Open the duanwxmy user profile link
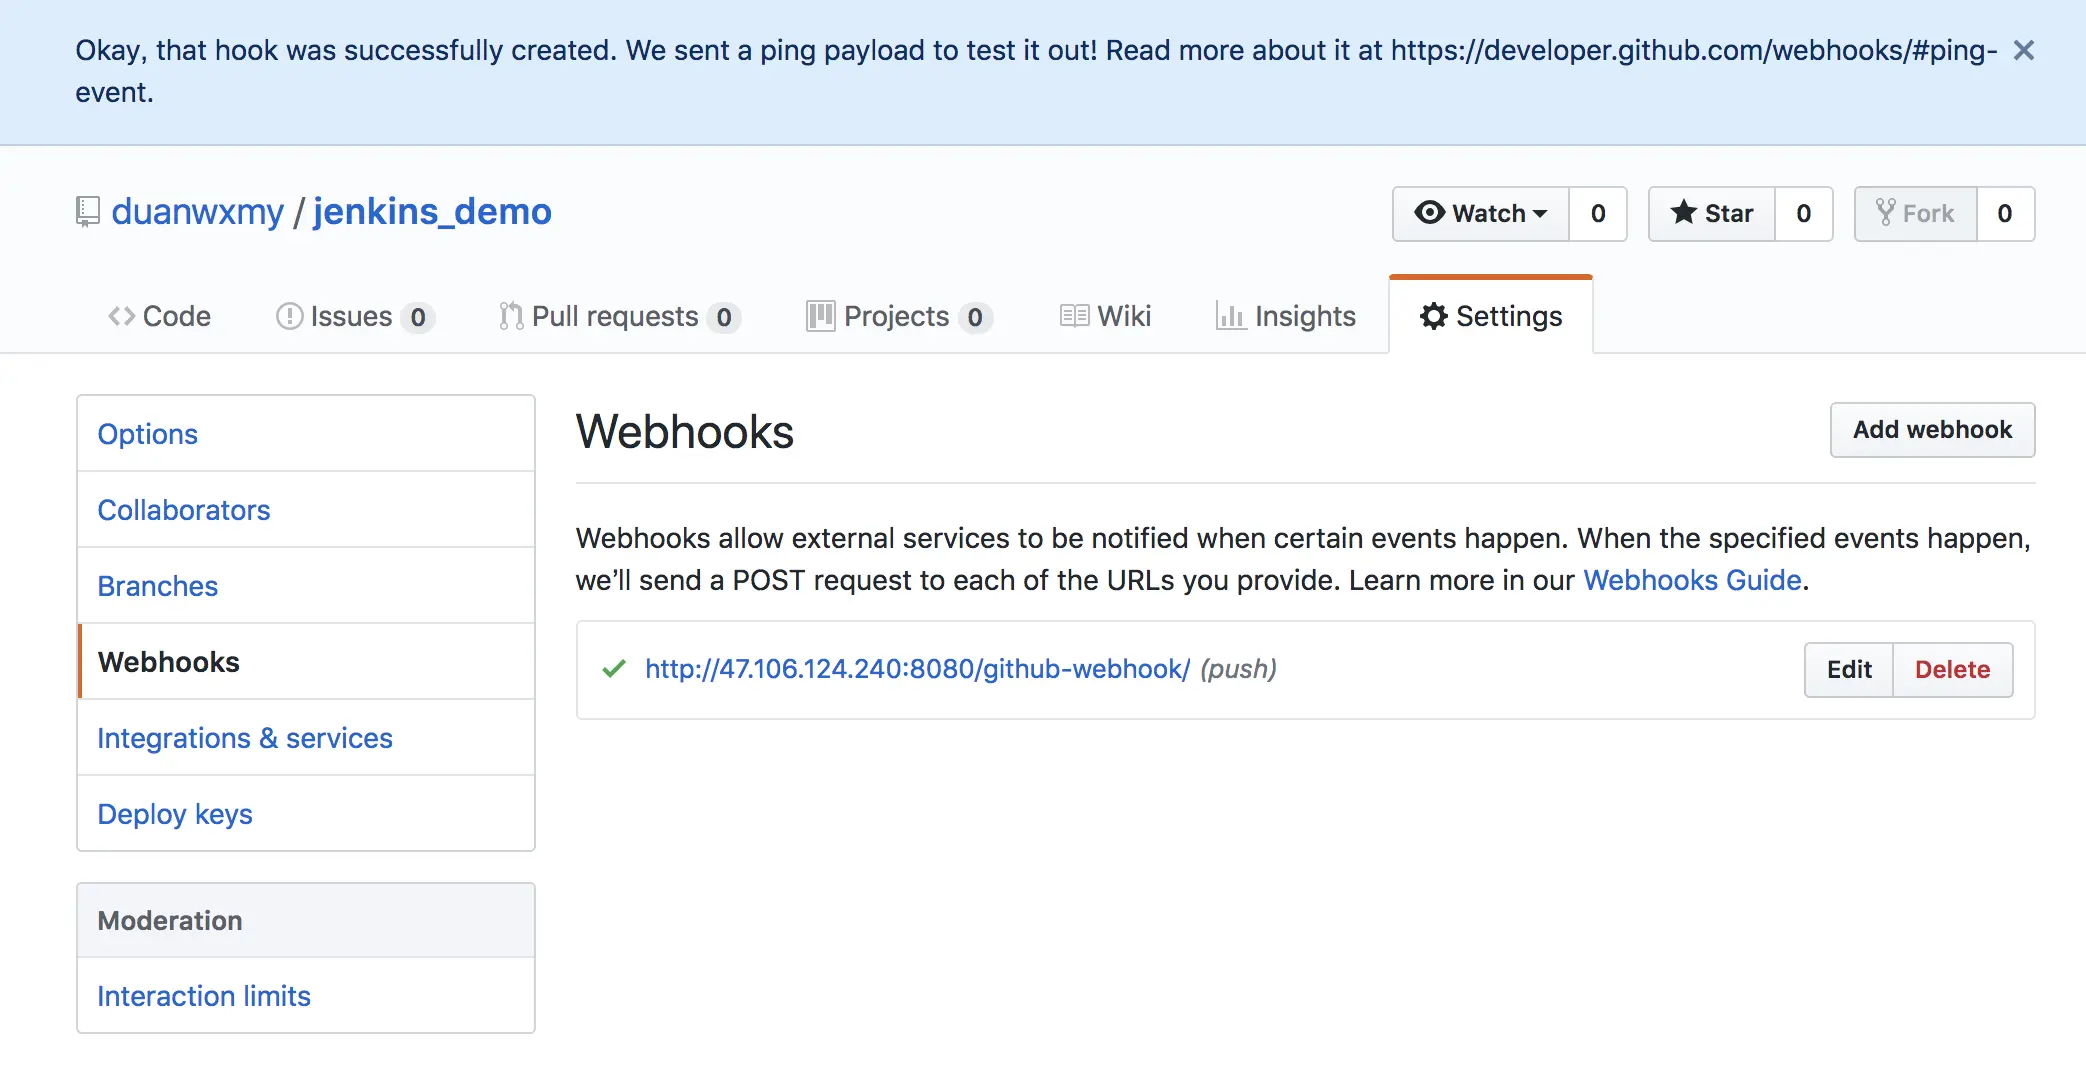The height and width of the screenshot is (1086, 2086). pos(198,212)
